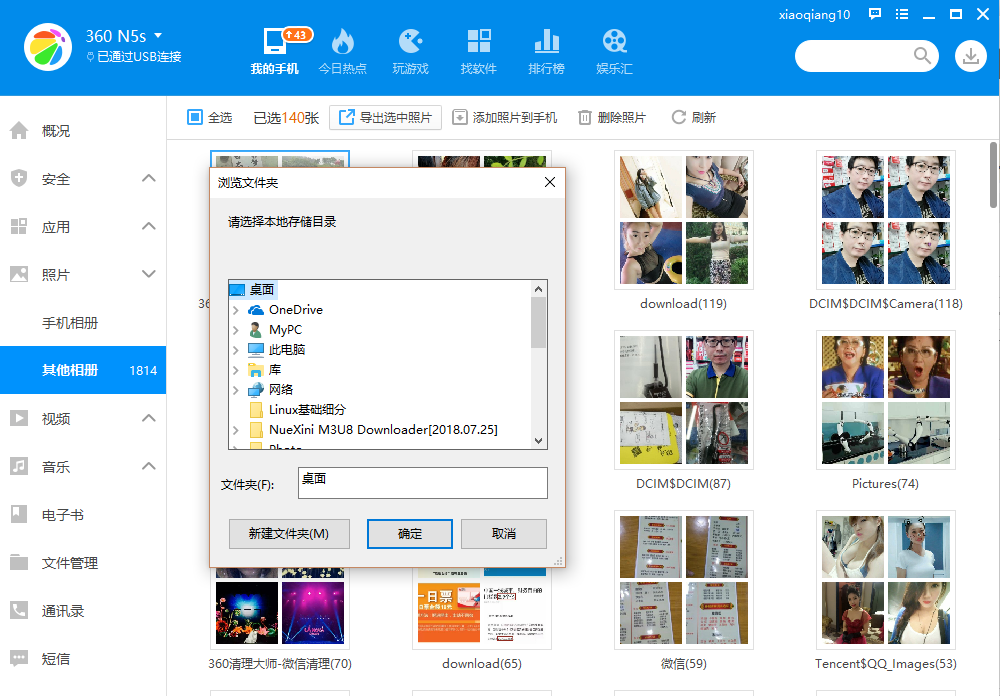Viewport: 1000px width, 696px height.
Task: Open the Pictures(74) album
Action: [x=886, y=400]
